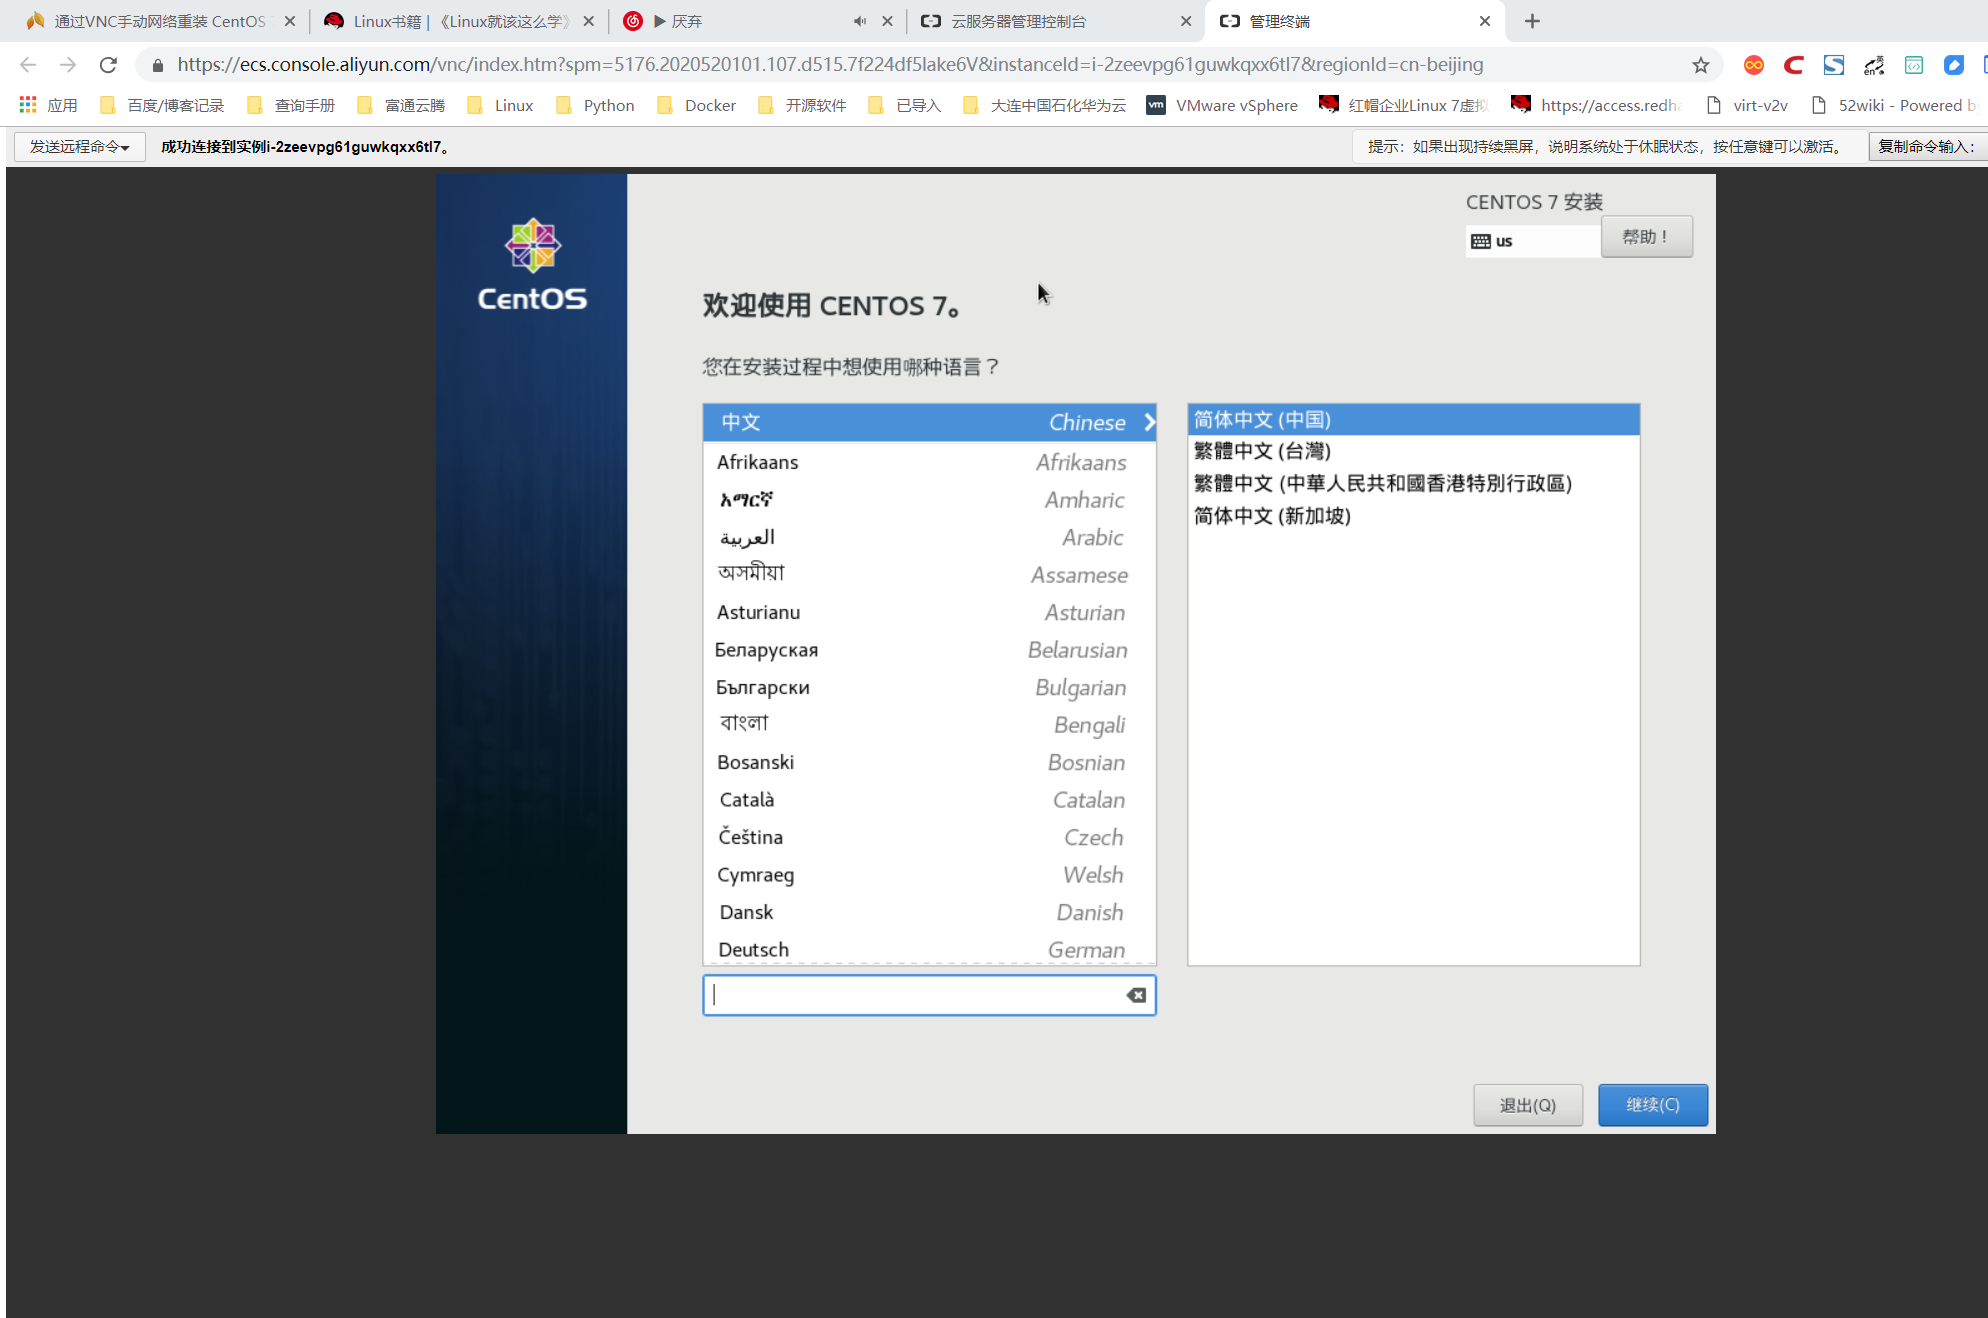Select Deutsch in the language list
Image resolution: width=1988 pixels, height=1318 pixels.
(x=929, y=949)
